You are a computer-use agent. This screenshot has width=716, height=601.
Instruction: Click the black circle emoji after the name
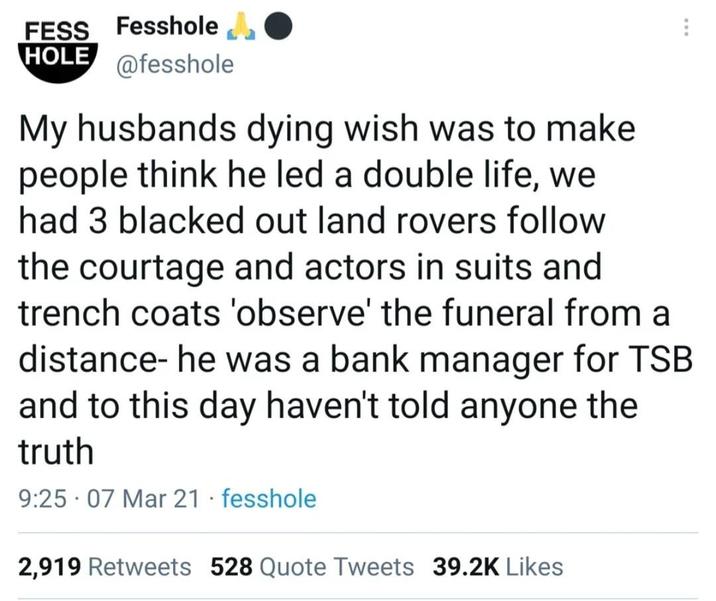tap(279, 28)
